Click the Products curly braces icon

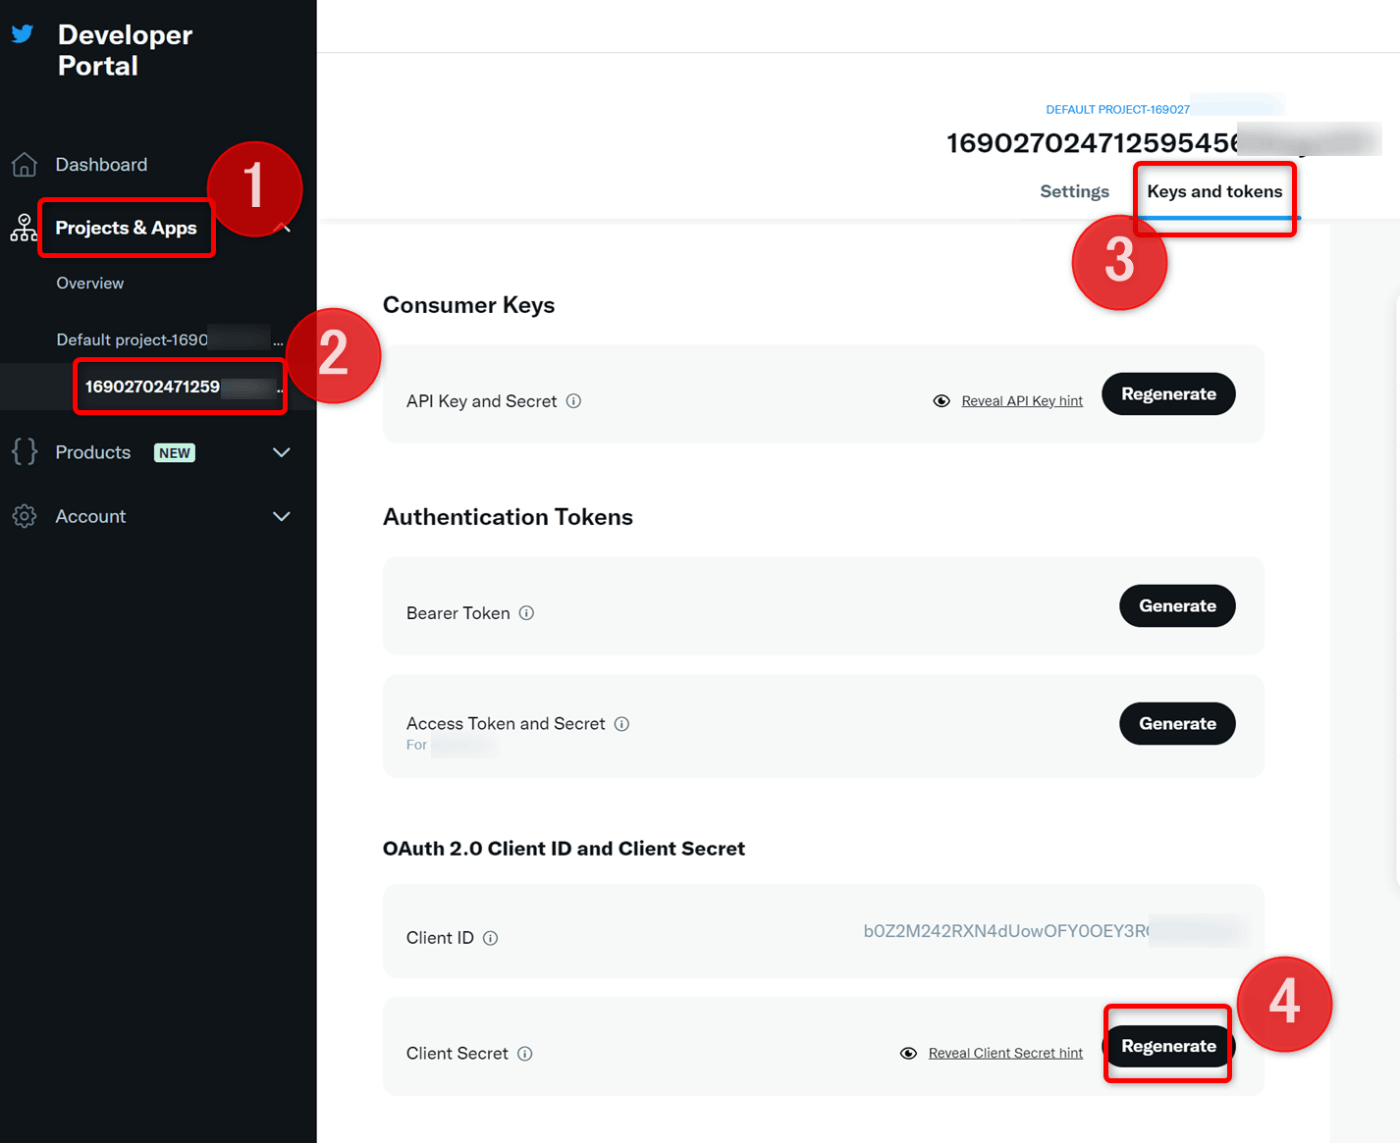24,452
